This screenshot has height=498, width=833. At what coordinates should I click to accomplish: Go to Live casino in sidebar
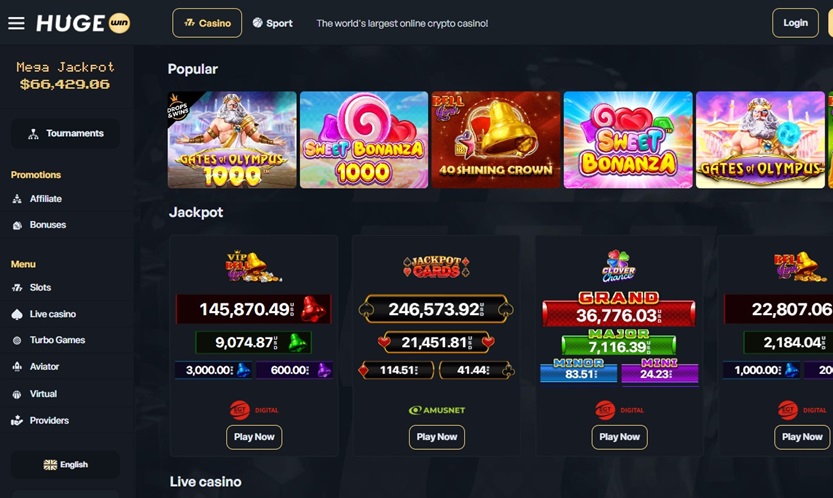pos(52,314)
